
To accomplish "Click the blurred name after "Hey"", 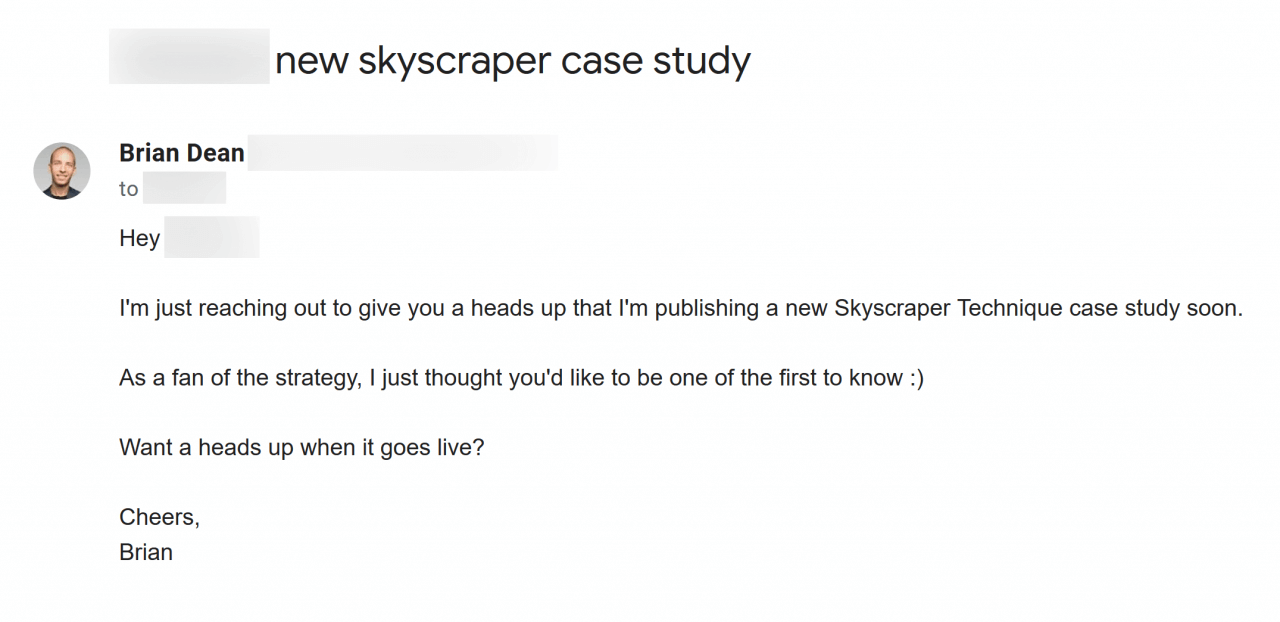I will 211,238.
